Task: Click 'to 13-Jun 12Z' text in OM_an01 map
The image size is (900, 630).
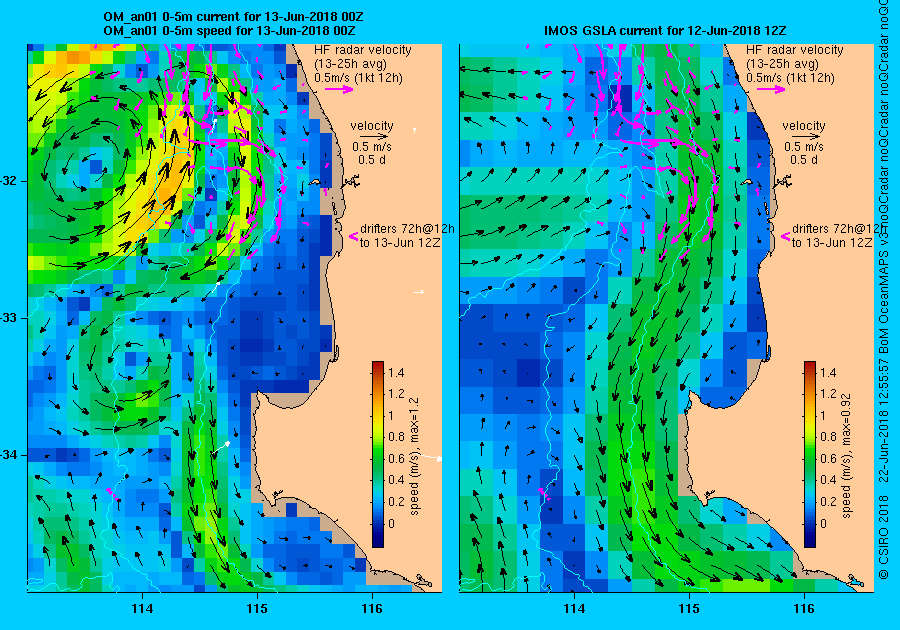Action: [x=400, y=243]
